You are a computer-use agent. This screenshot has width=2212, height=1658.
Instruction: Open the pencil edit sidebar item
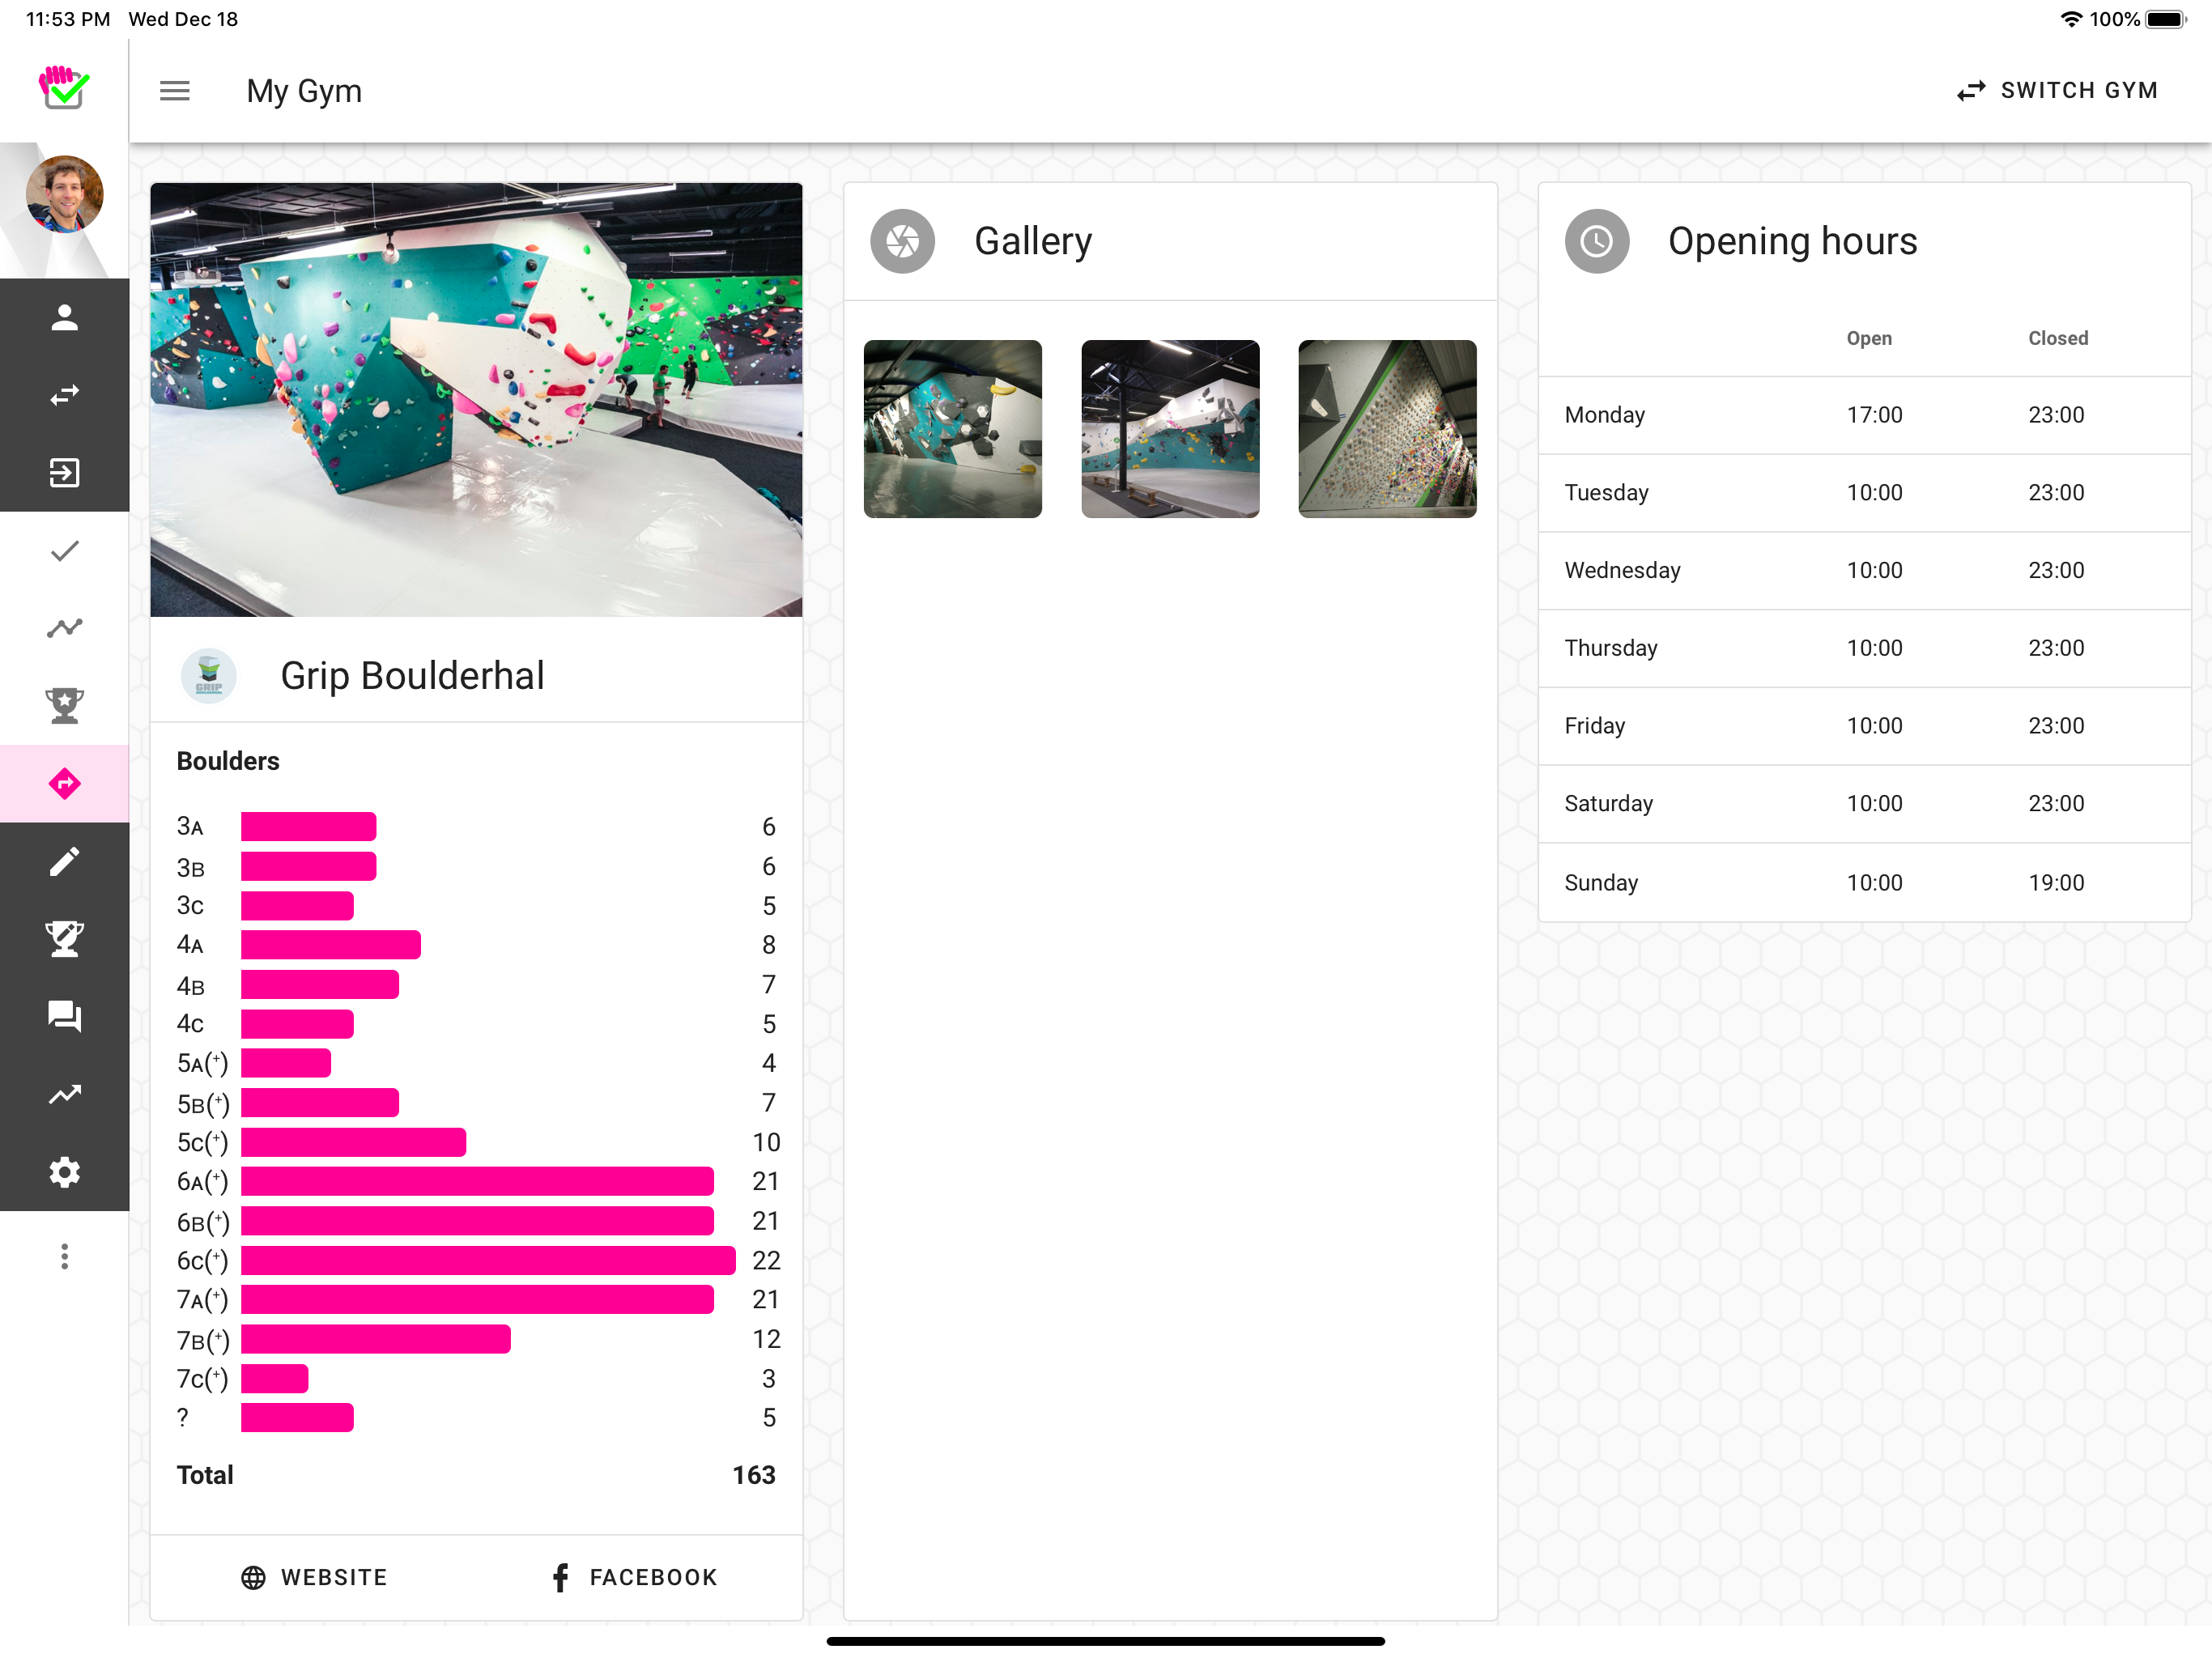coord(64,862)
